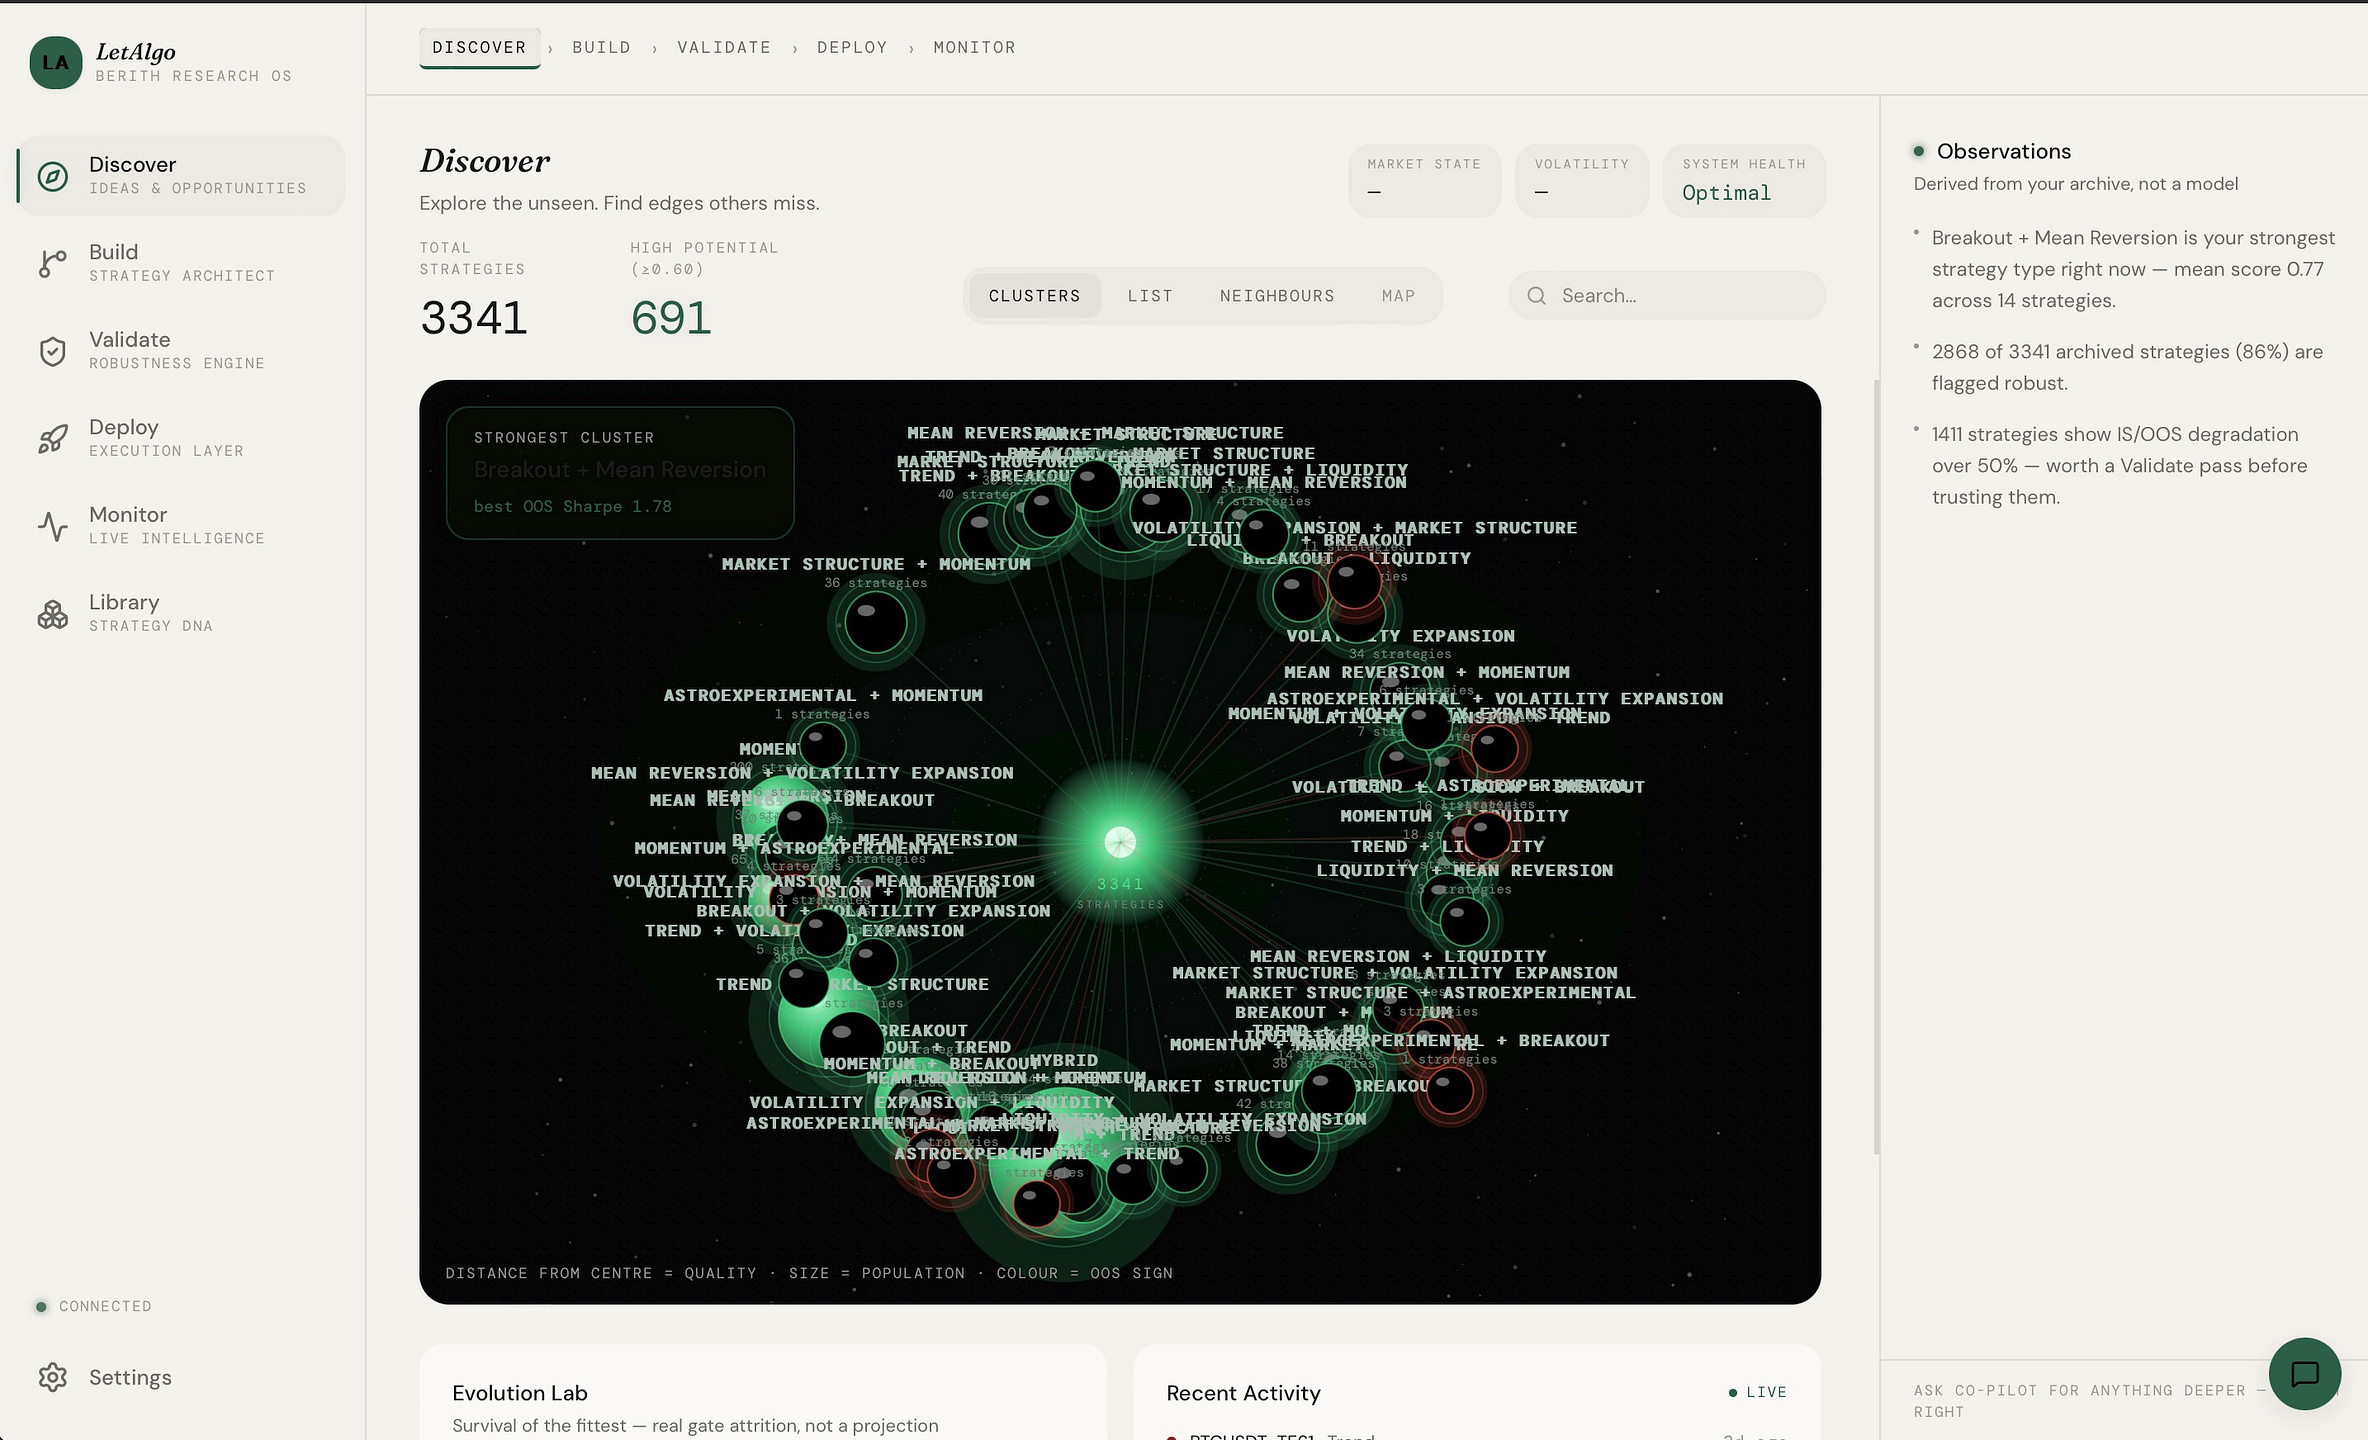
Task: Click the Strongest Cluster card
Action: [x=620, y=473]
